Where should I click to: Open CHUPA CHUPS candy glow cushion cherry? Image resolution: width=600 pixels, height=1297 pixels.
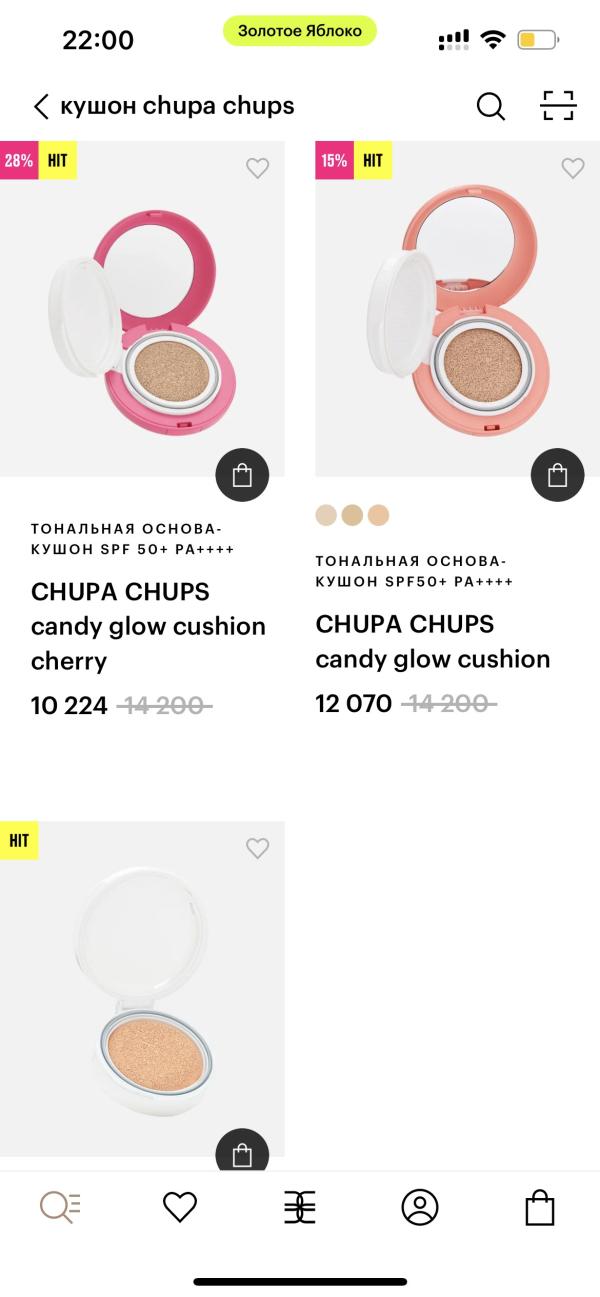(x=148, y=626)
